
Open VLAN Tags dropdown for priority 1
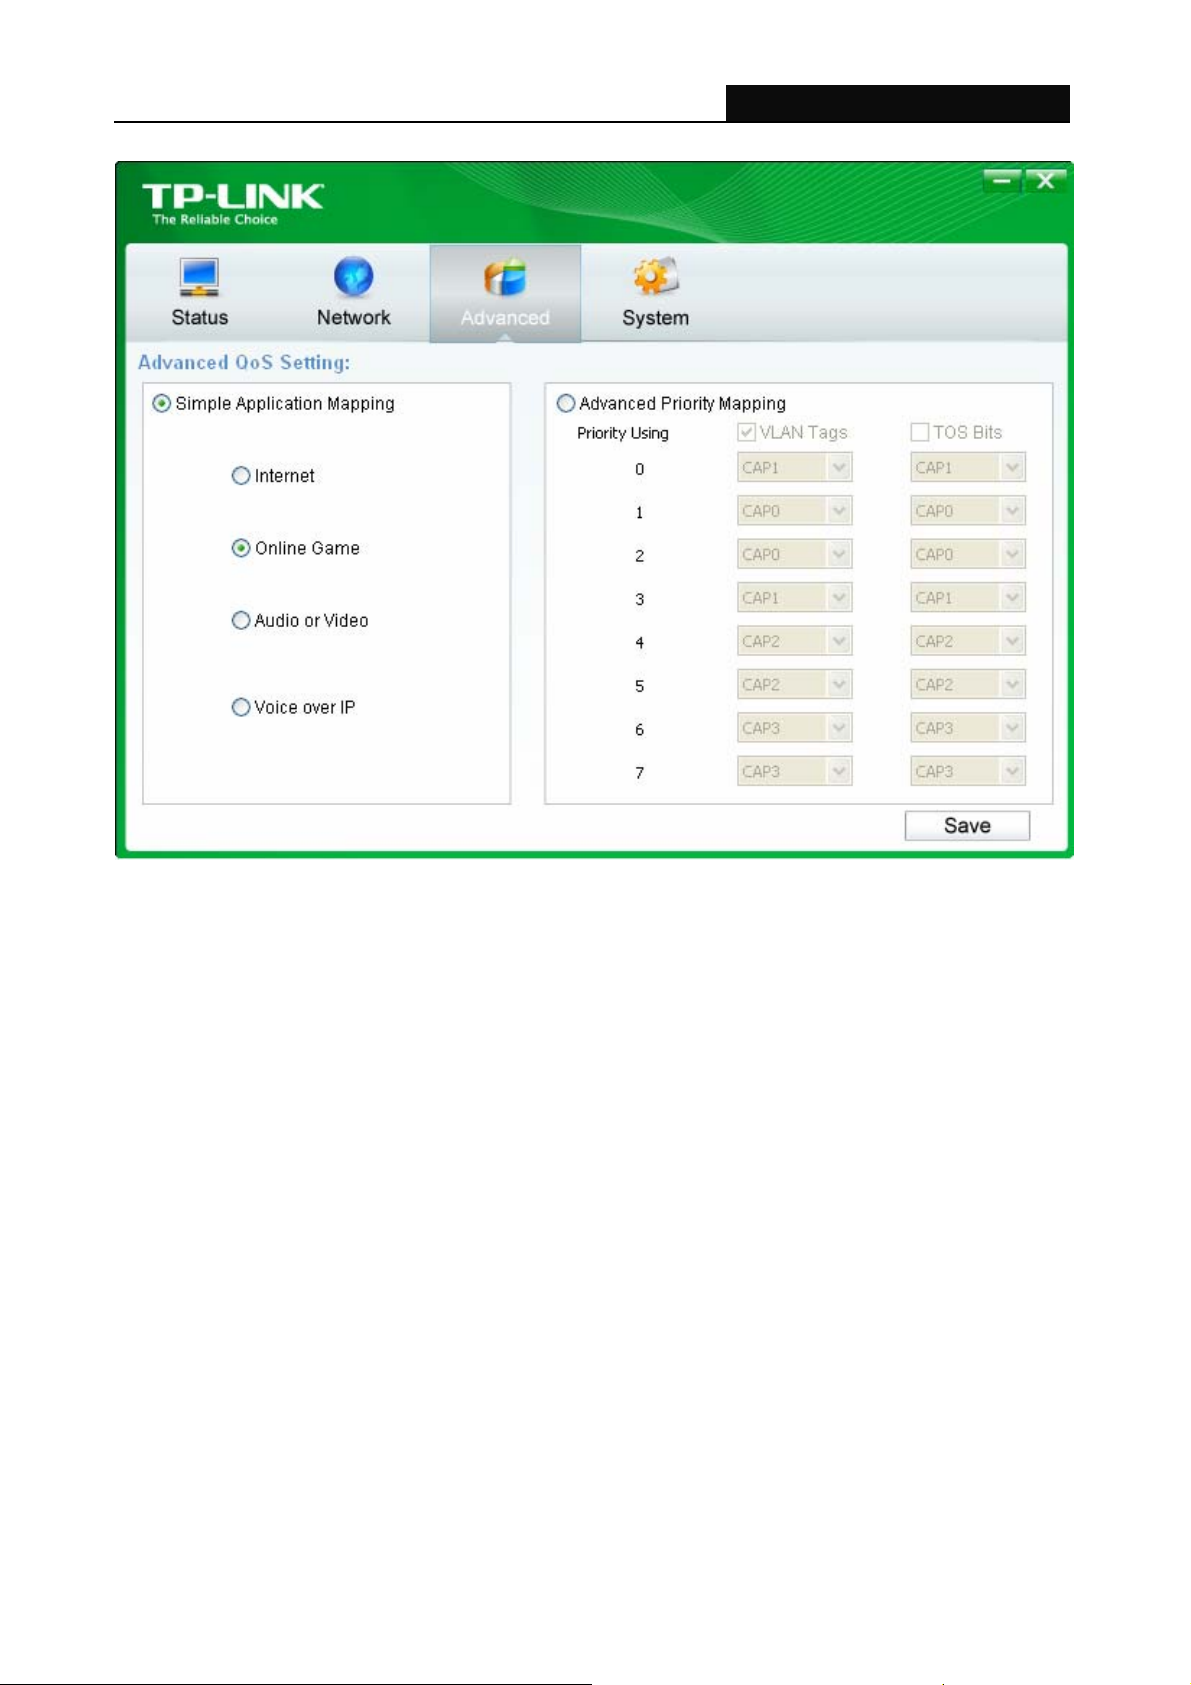[x=795, y=511]
